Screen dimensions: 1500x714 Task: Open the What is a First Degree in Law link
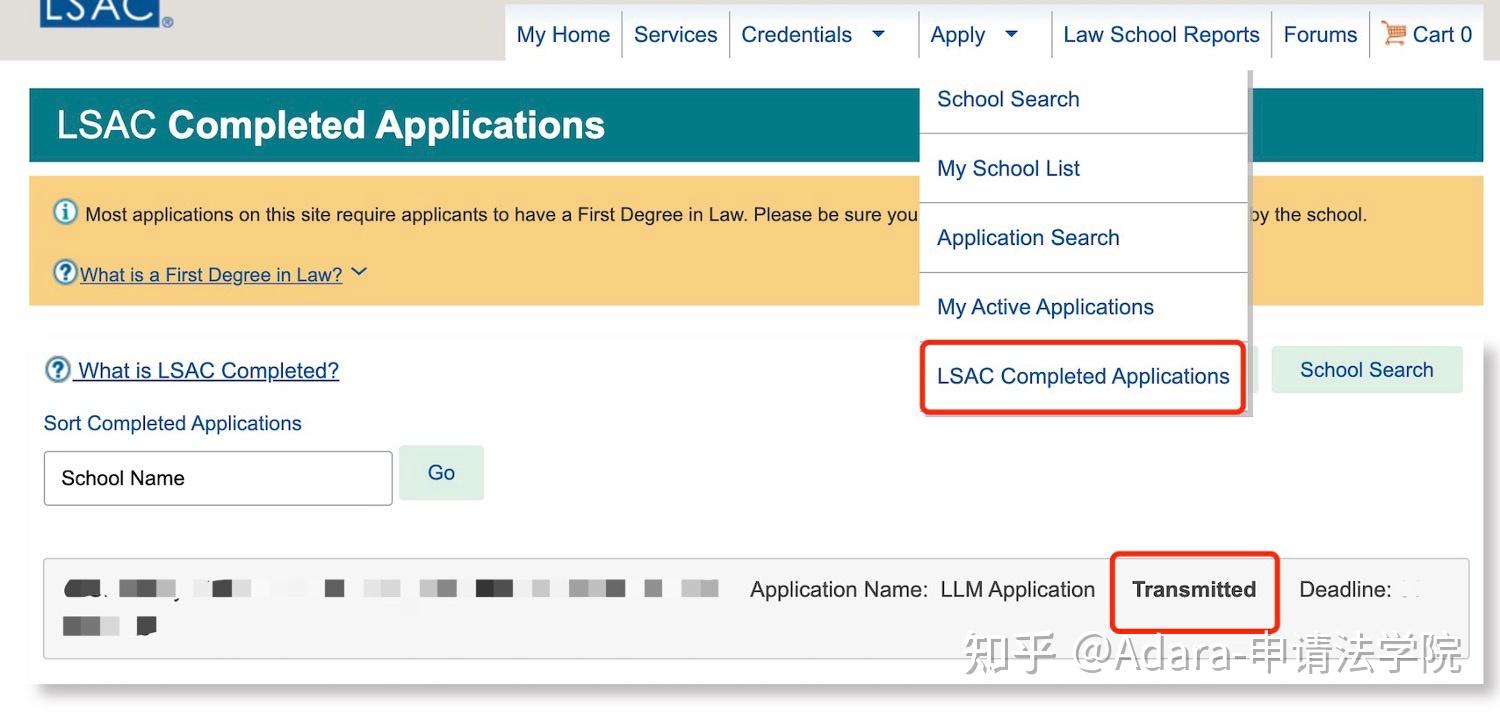(x=211, y=274)
